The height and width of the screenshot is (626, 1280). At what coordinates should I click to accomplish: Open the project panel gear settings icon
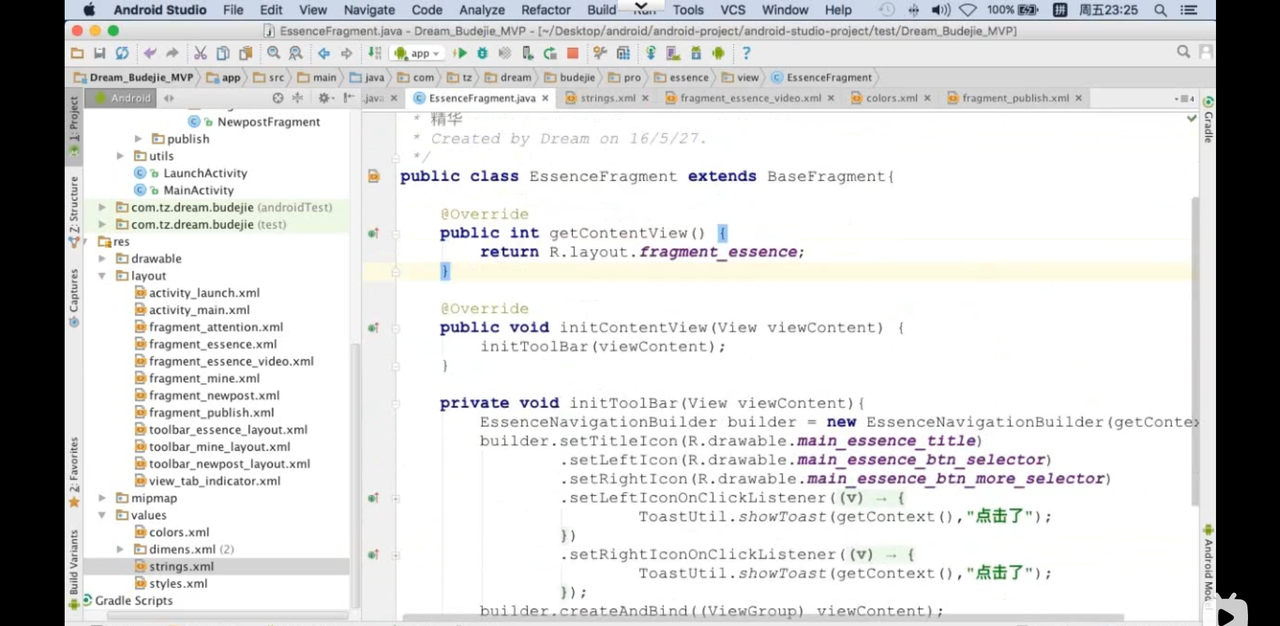(323, 98)
